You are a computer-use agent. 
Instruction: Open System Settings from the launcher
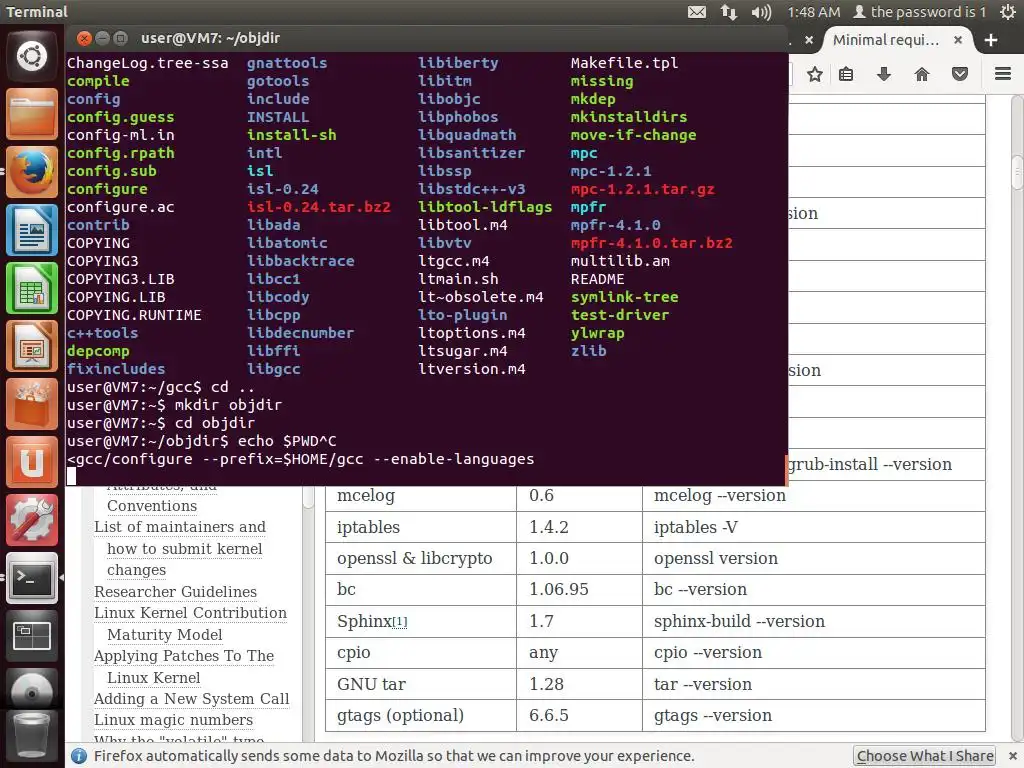click(31, 520)
